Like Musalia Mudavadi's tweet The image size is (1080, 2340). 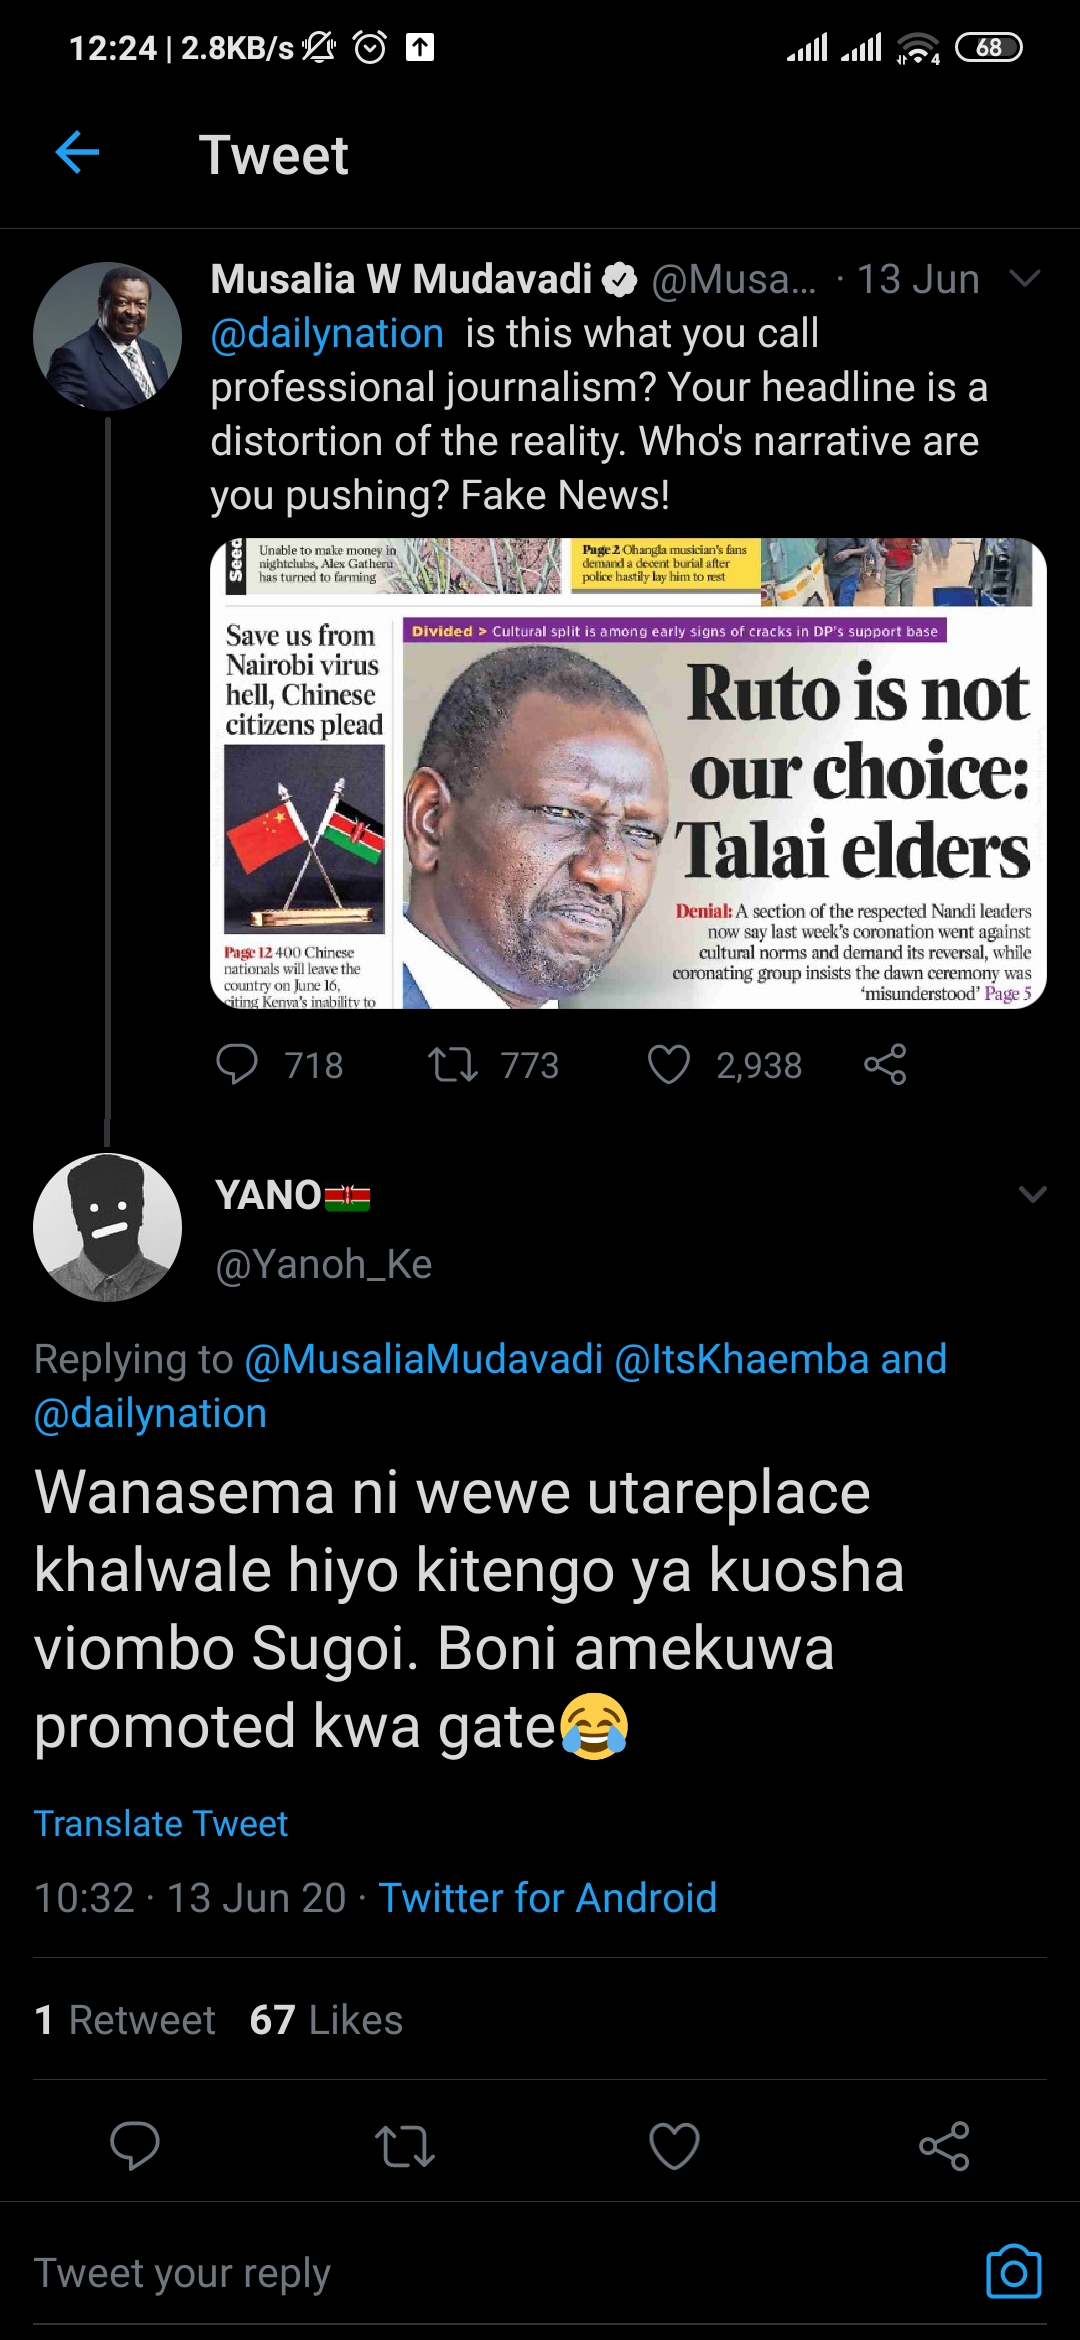669,1064
